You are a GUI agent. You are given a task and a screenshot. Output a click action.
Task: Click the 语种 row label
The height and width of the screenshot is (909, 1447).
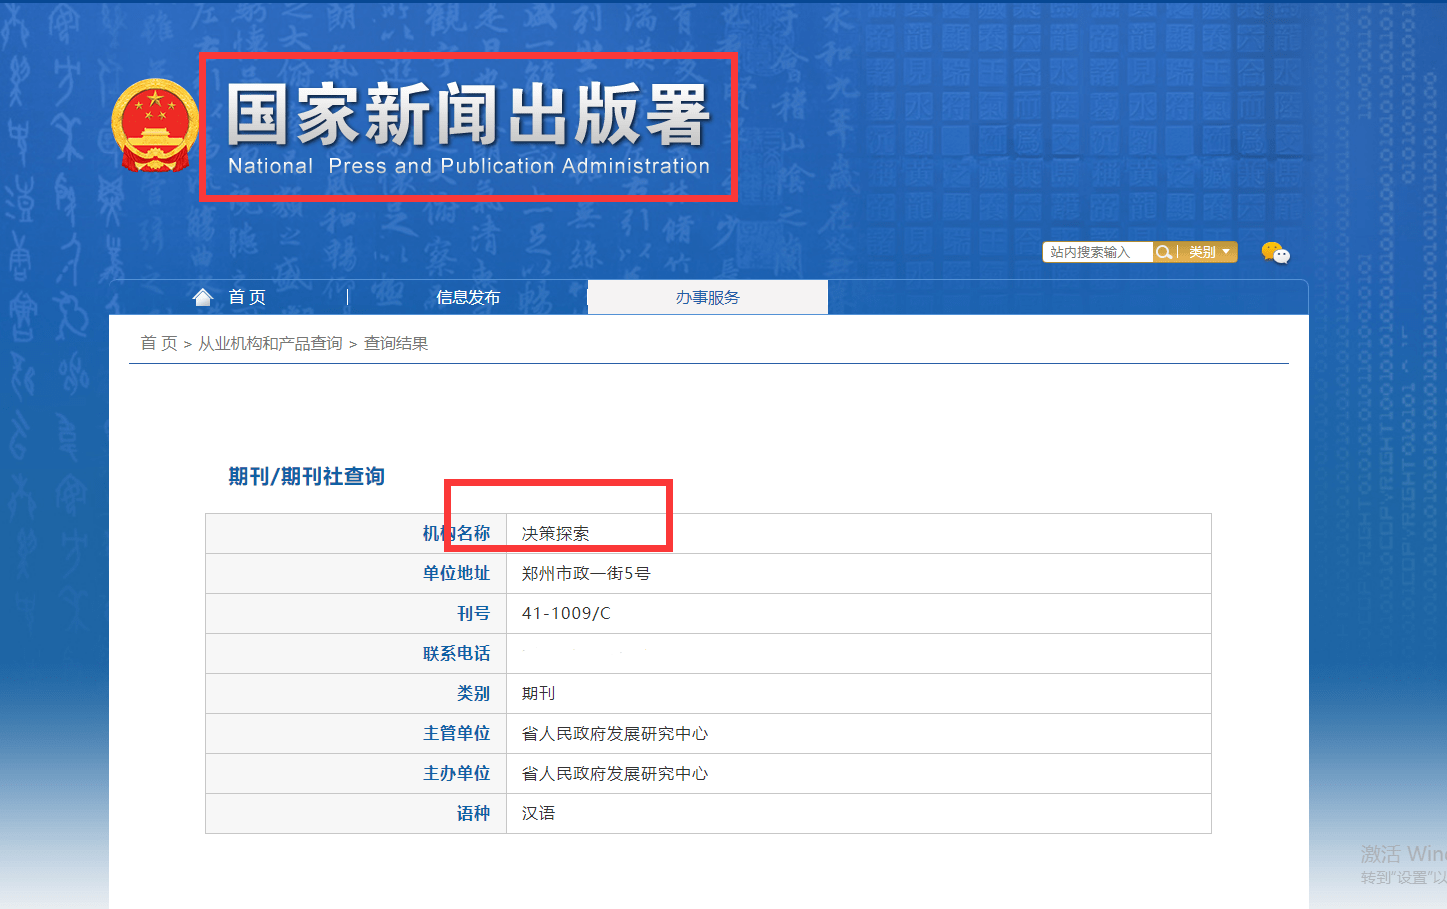pos(473,813)
